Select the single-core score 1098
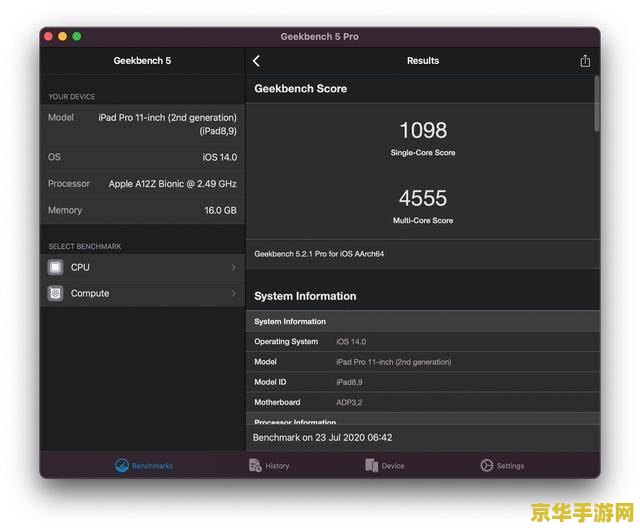Screen dimensions: 640x531 (423, 131)
